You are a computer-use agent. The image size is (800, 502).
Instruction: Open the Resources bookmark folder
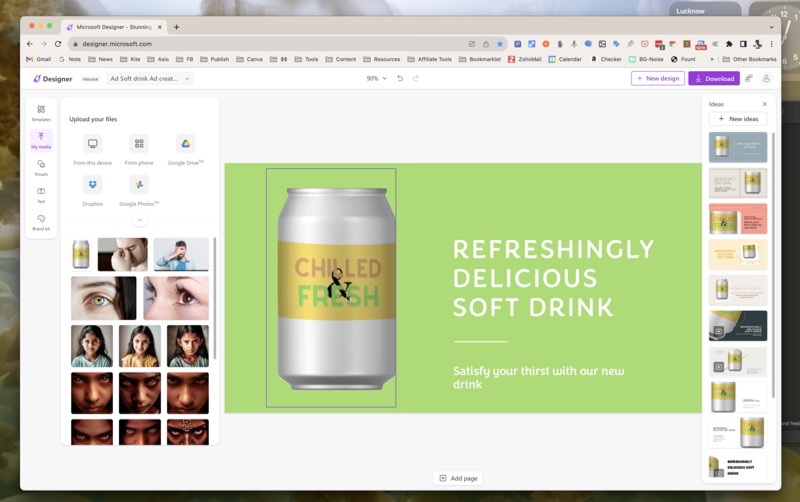click(x=382, y=59)
